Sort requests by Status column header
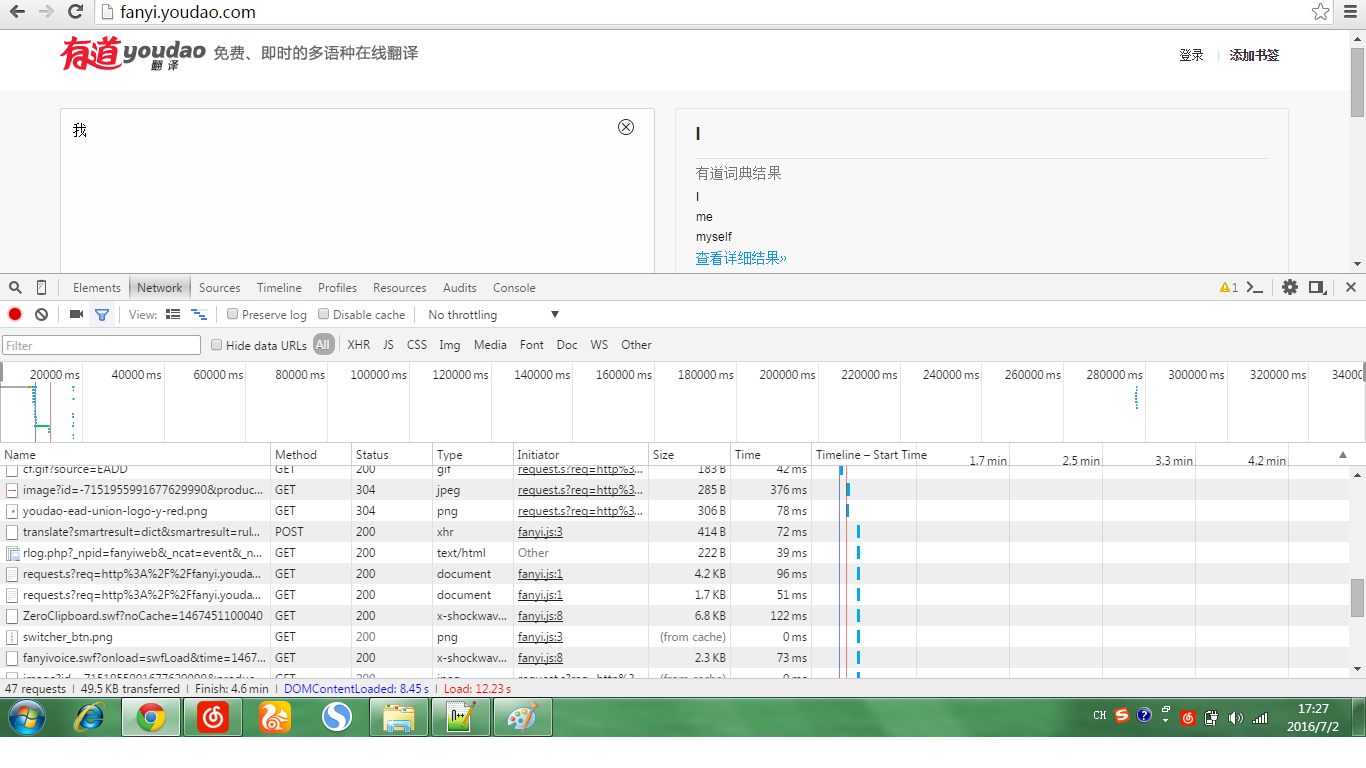1366x768 pixels. [x=392, y=455]
